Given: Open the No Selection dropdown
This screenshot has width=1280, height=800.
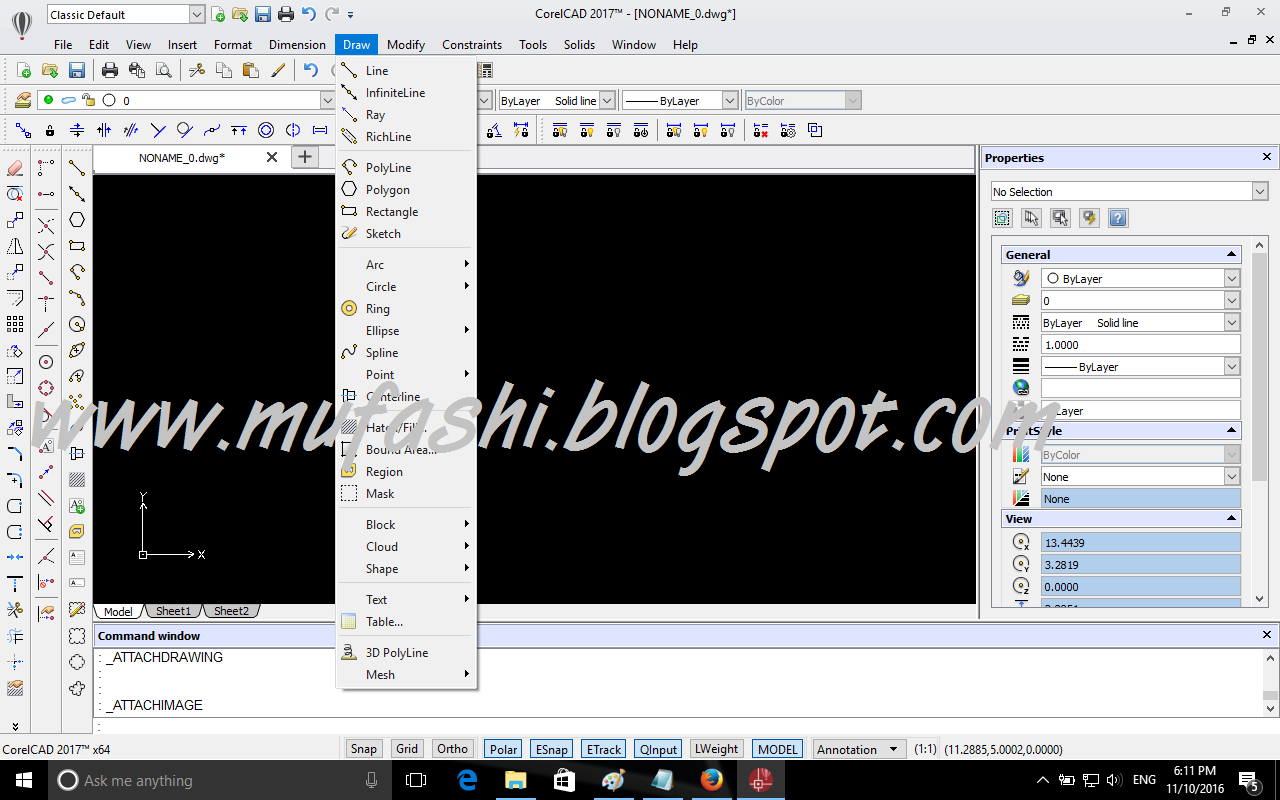Looking at the screenshot, I should click(x=1260, y=192).
